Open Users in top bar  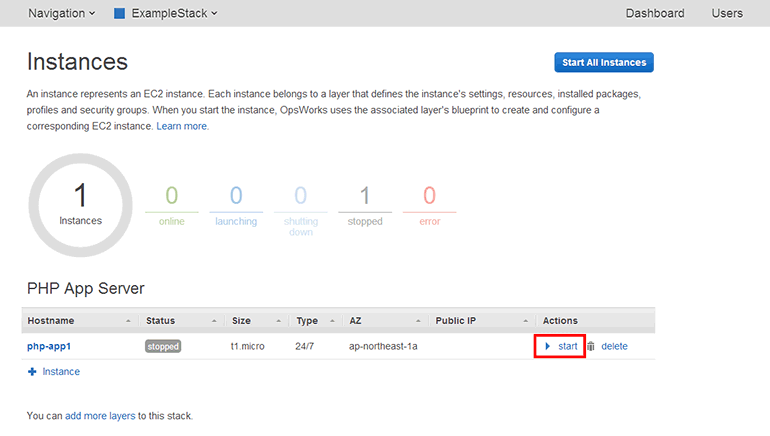pos(727,14)
